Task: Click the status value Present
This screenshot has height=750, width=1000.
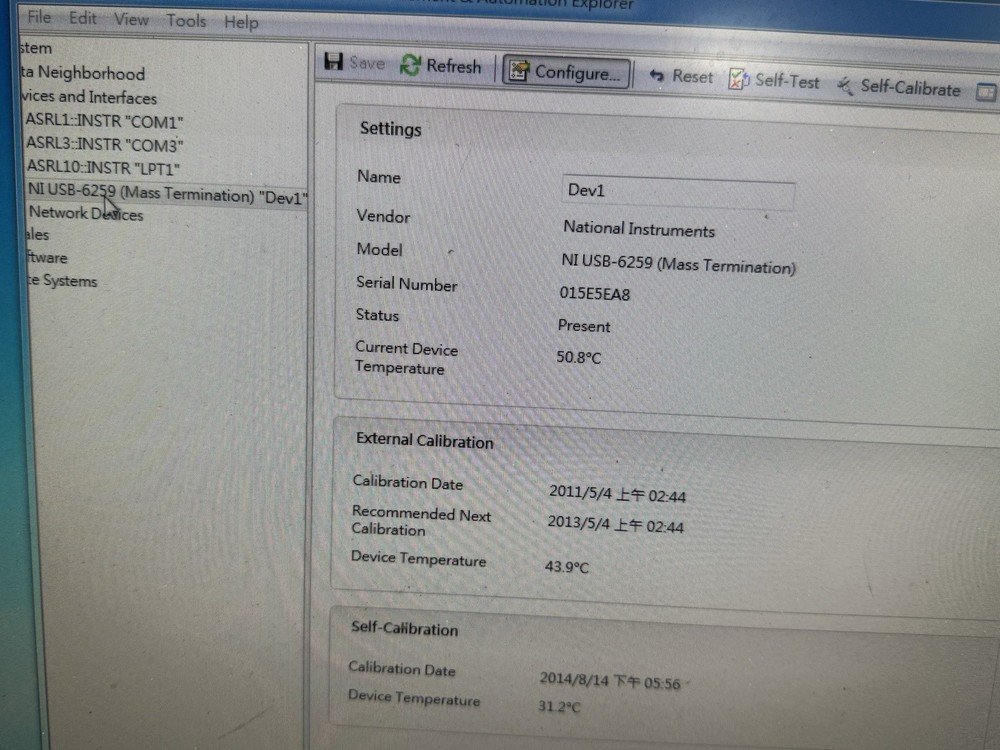Action: (x=584, y=326)
